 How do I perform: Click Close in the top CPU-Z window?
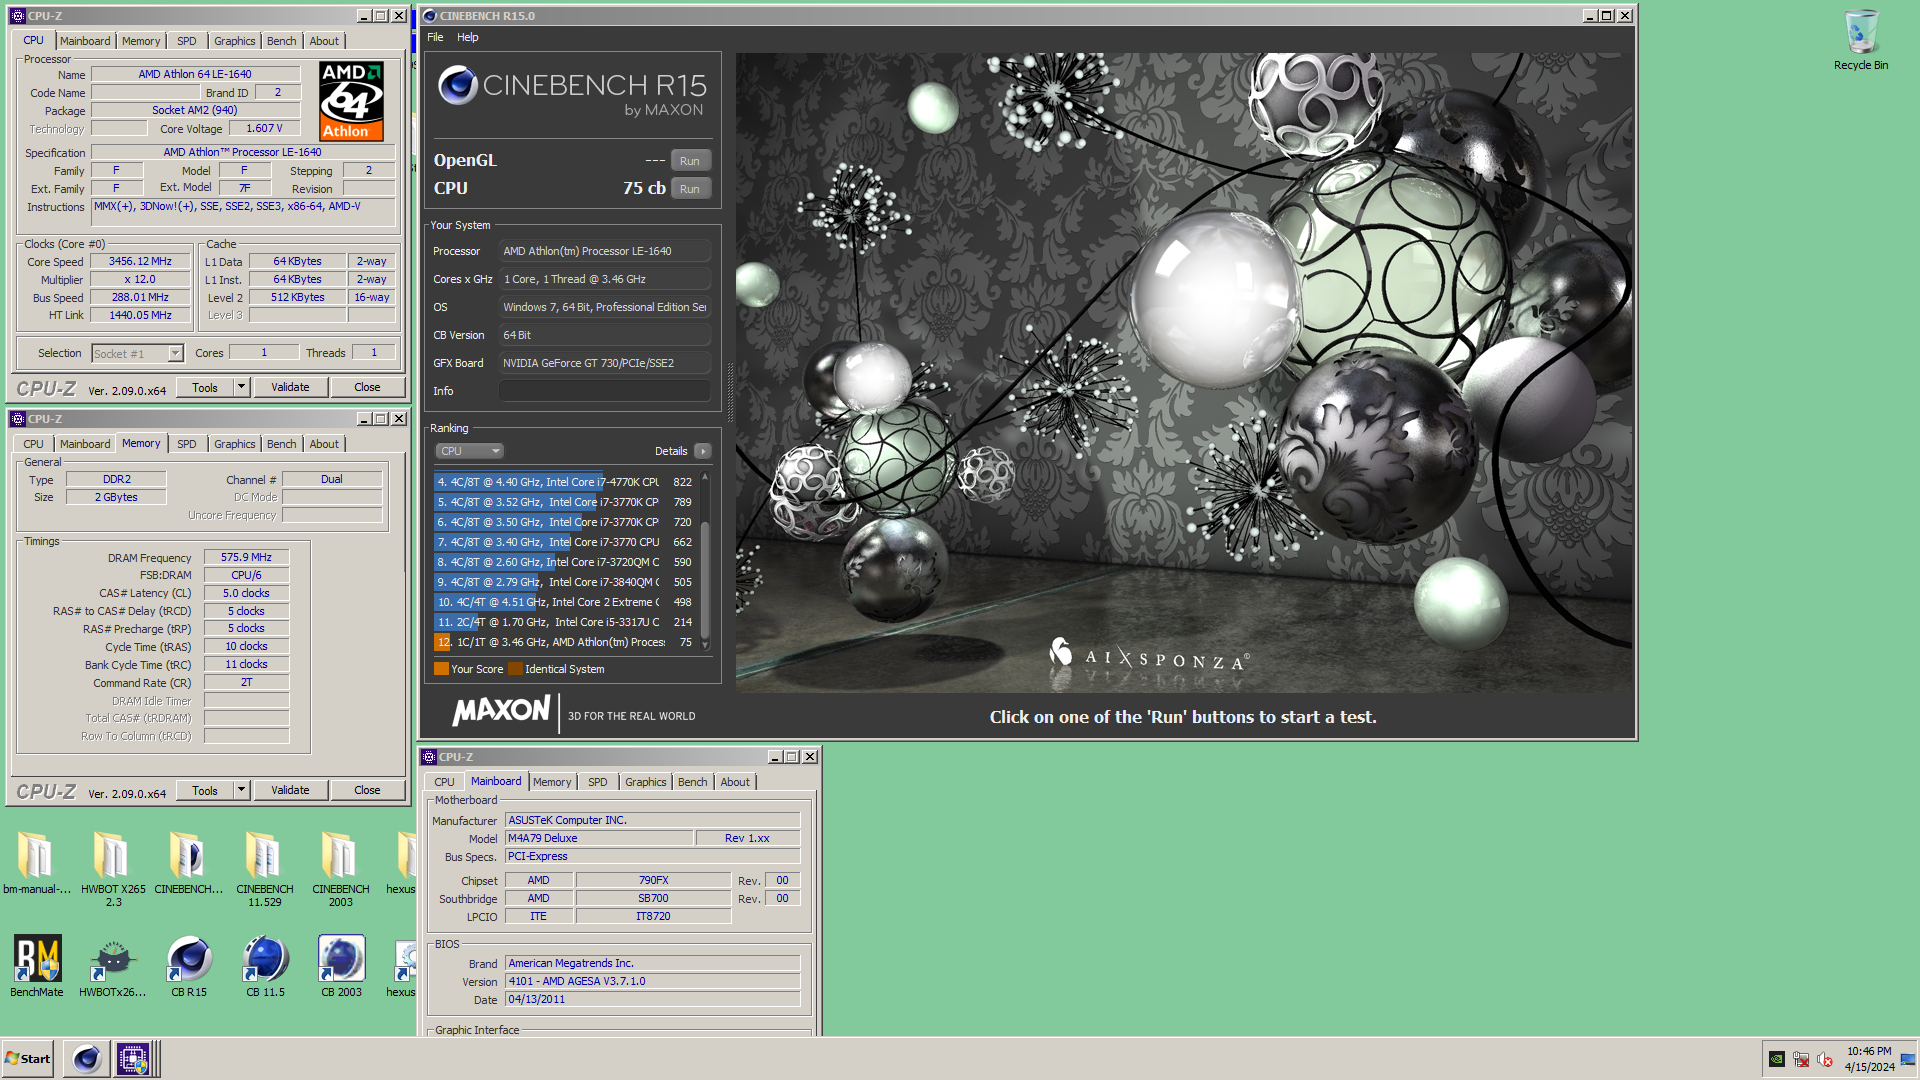367,387
